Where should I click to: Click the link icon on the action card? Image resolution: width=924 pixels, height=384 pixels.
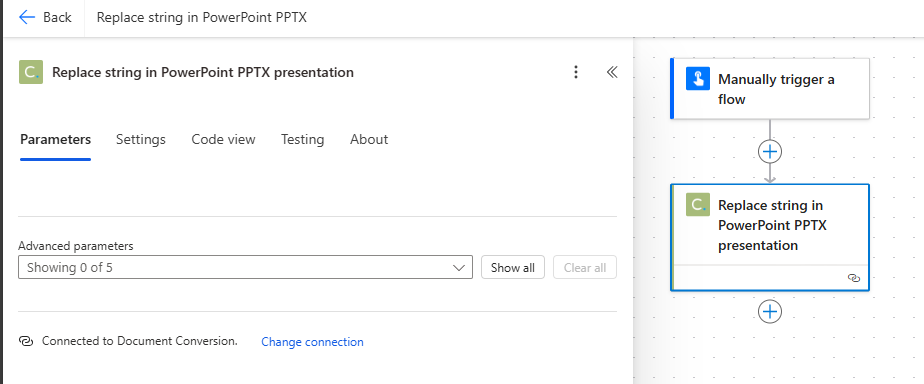coord(854,278)
